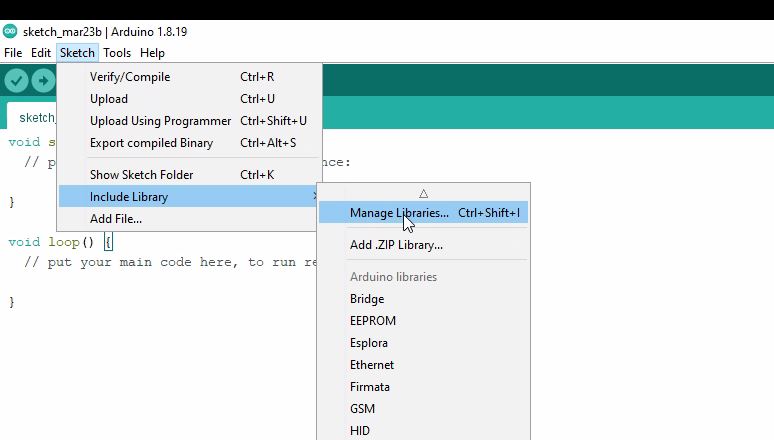The width and height of the screenshot is (774, 440).
Task: Click 'void loop()' code line
Action: click(60, 242)
